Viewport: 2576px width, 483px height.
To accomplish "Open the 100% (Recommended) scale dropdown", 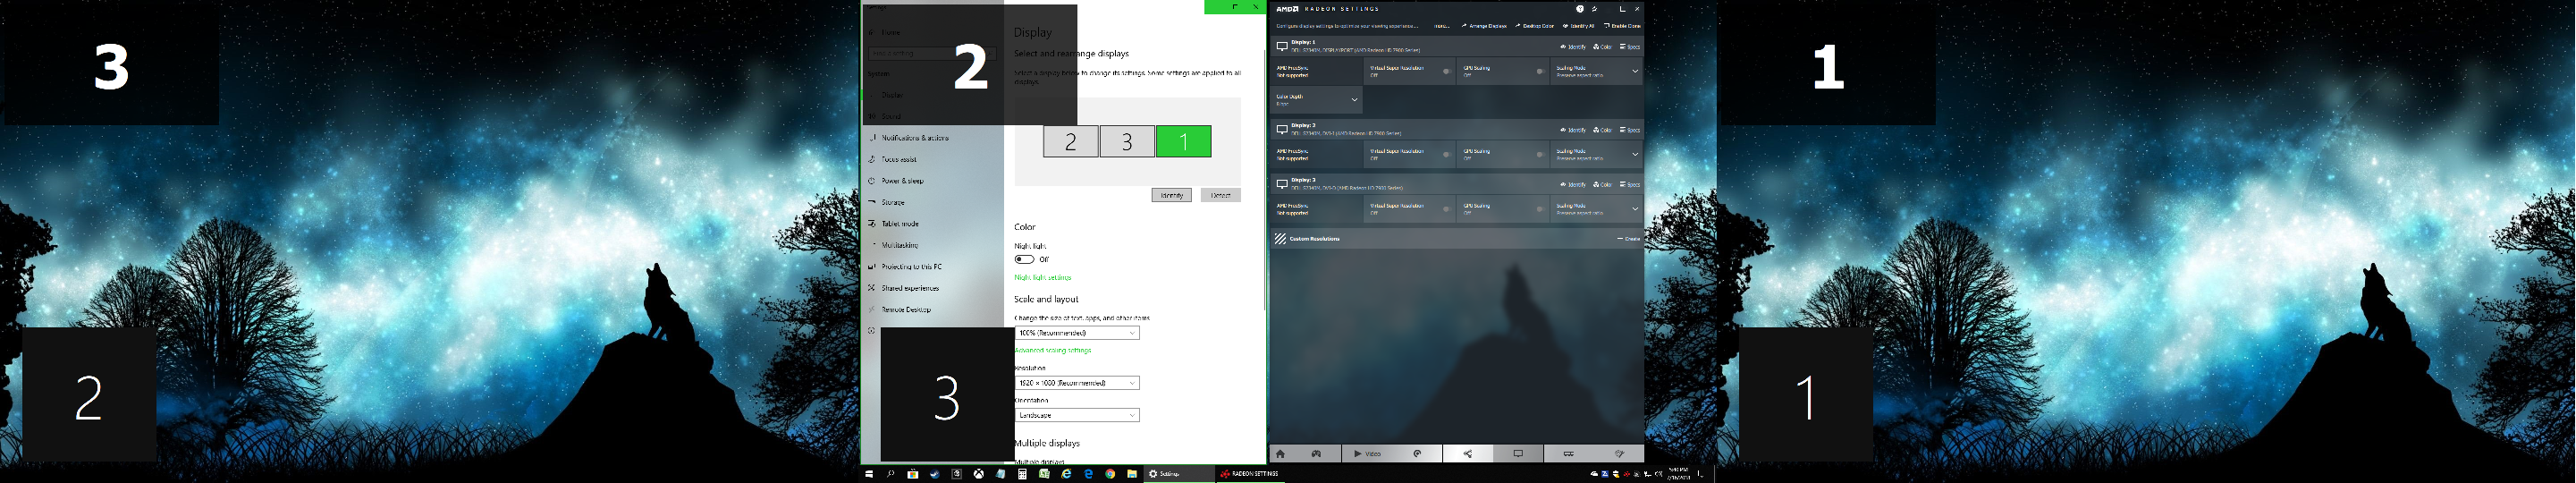I will tap(1077, 333).
